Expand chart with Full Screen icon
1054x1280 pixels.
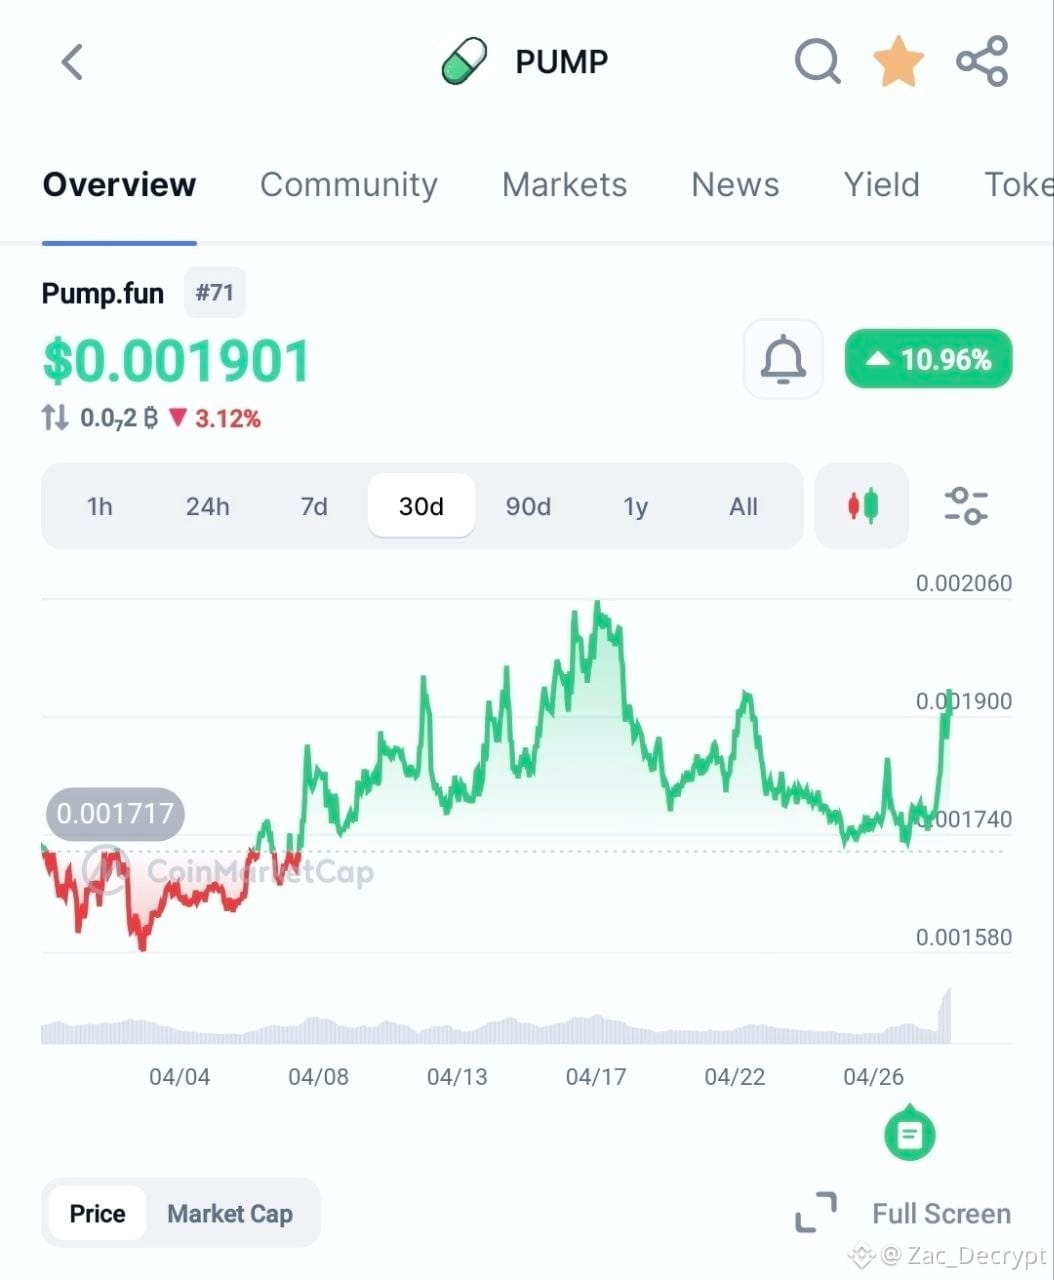click(x=816, y=1213)
